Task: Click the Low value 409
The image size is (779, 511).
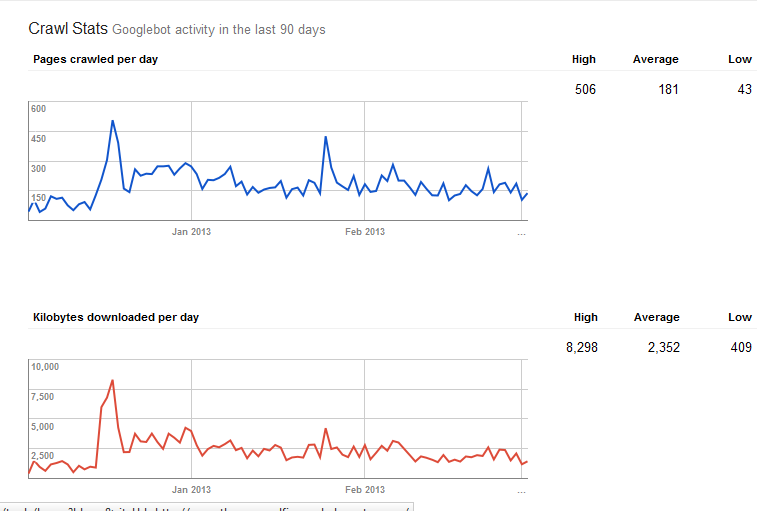Action: coord(740,347)
